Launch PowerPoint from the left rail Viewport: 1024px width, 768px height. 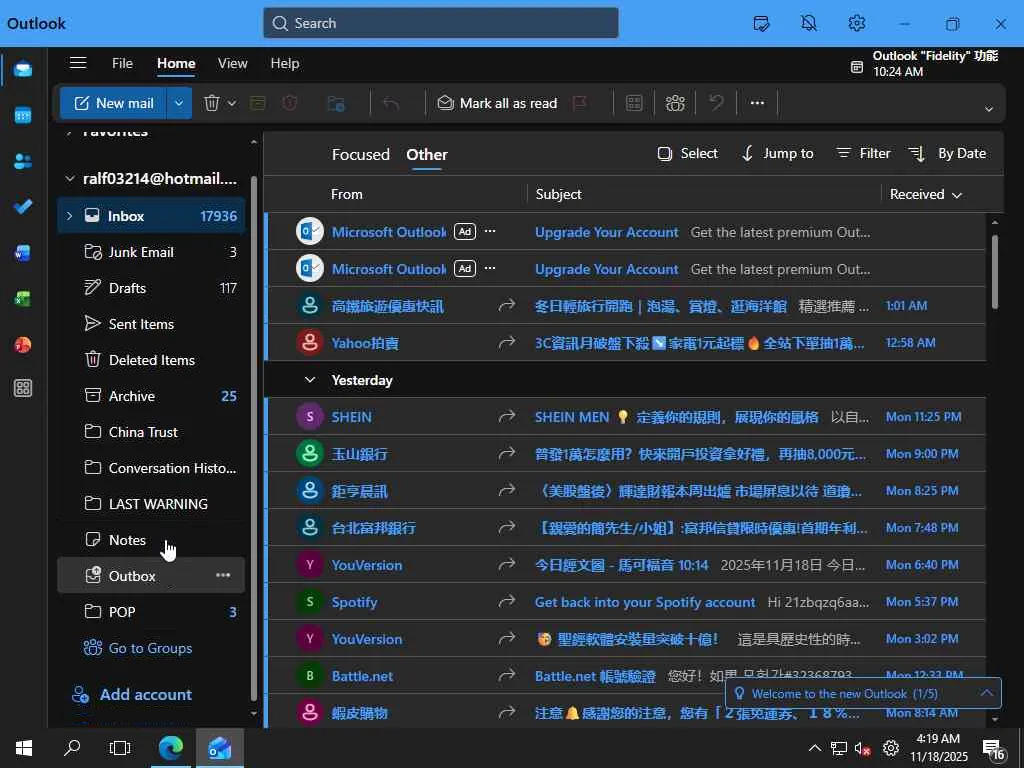(x=23, y=344)
